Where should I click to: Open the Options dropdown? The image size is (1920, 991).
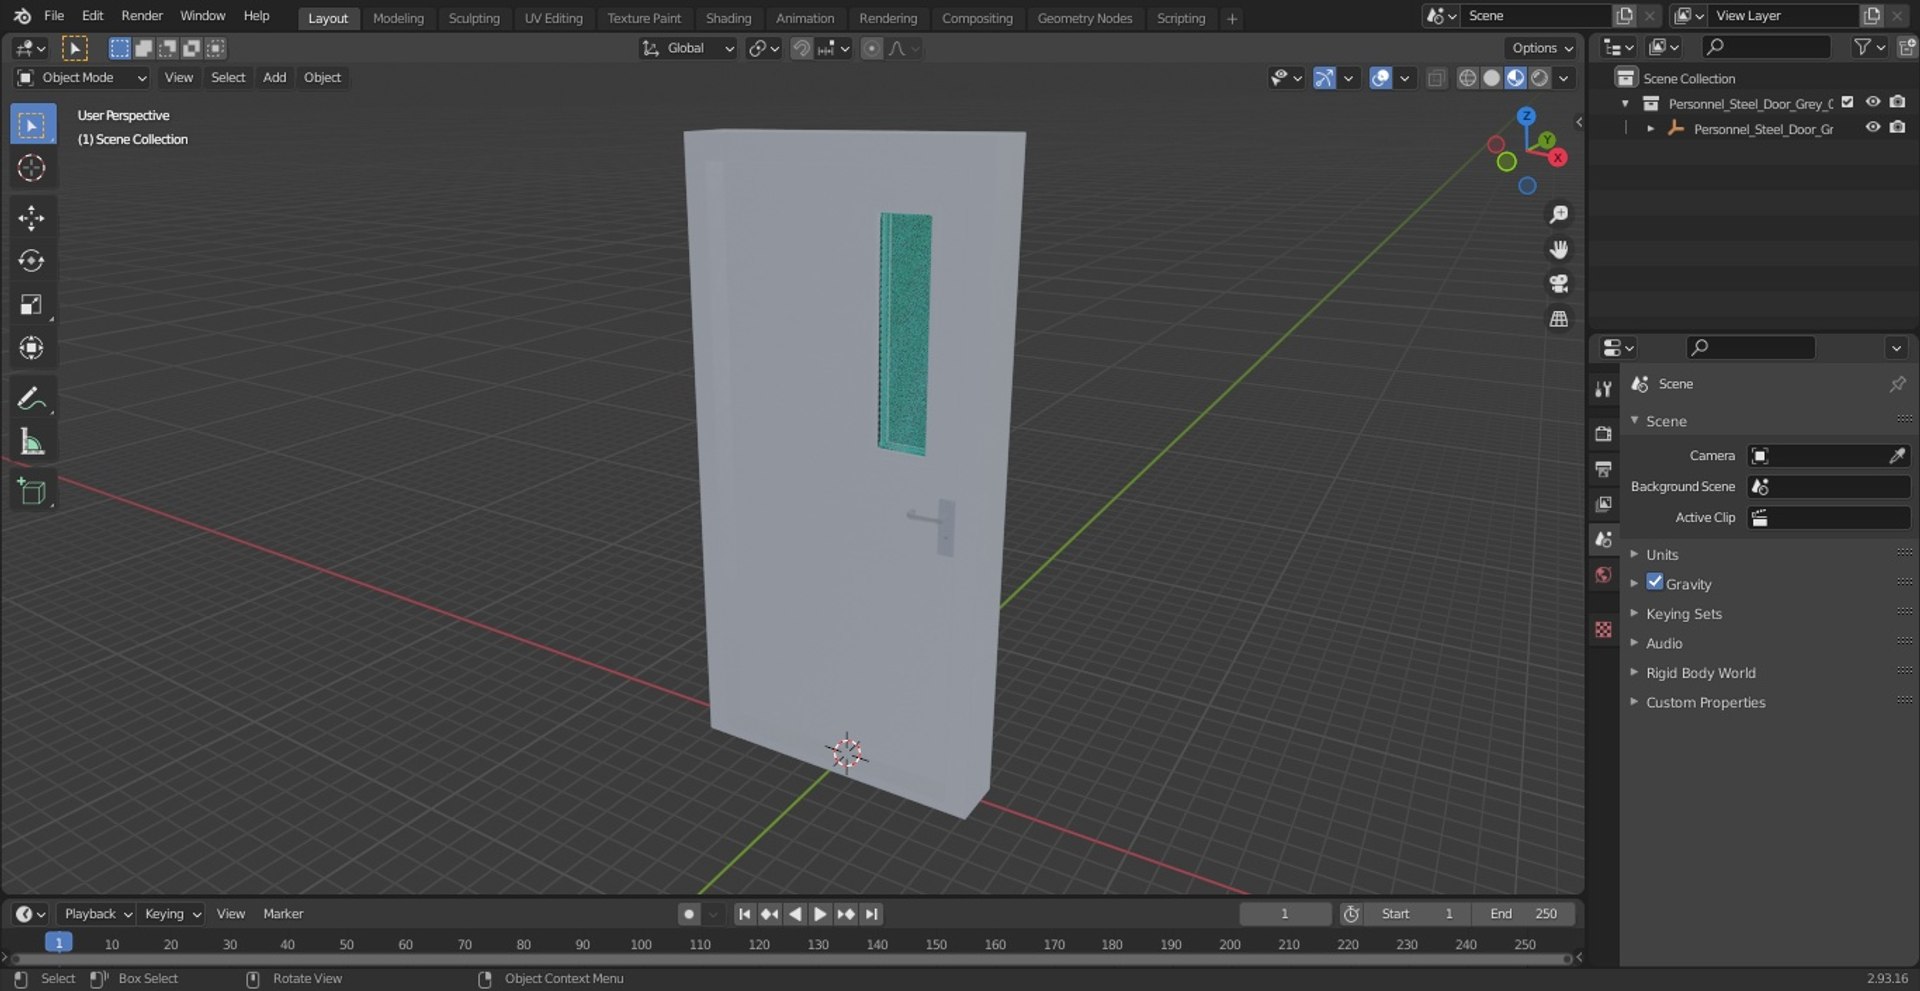(1541, 48)
